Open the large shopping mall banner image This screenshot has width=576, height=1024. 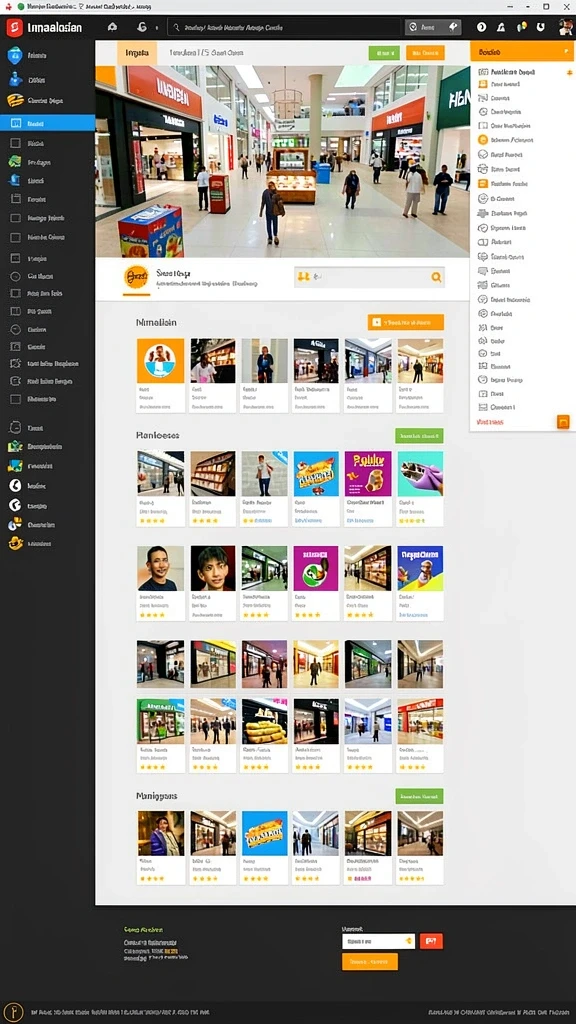(282, 161)
